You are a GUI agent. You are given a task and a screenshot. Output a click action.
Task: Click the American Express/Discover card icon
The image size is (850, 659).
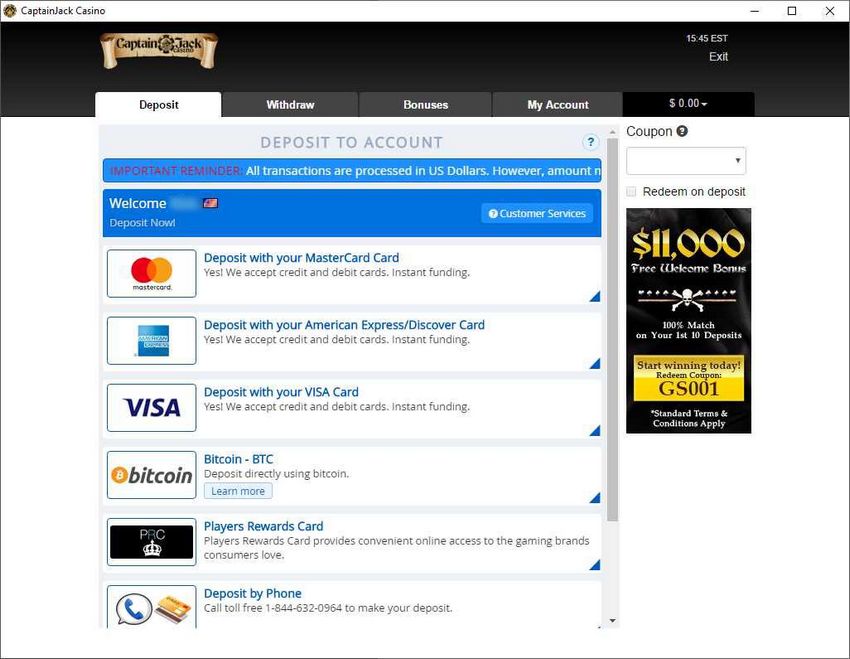point(151,340)
